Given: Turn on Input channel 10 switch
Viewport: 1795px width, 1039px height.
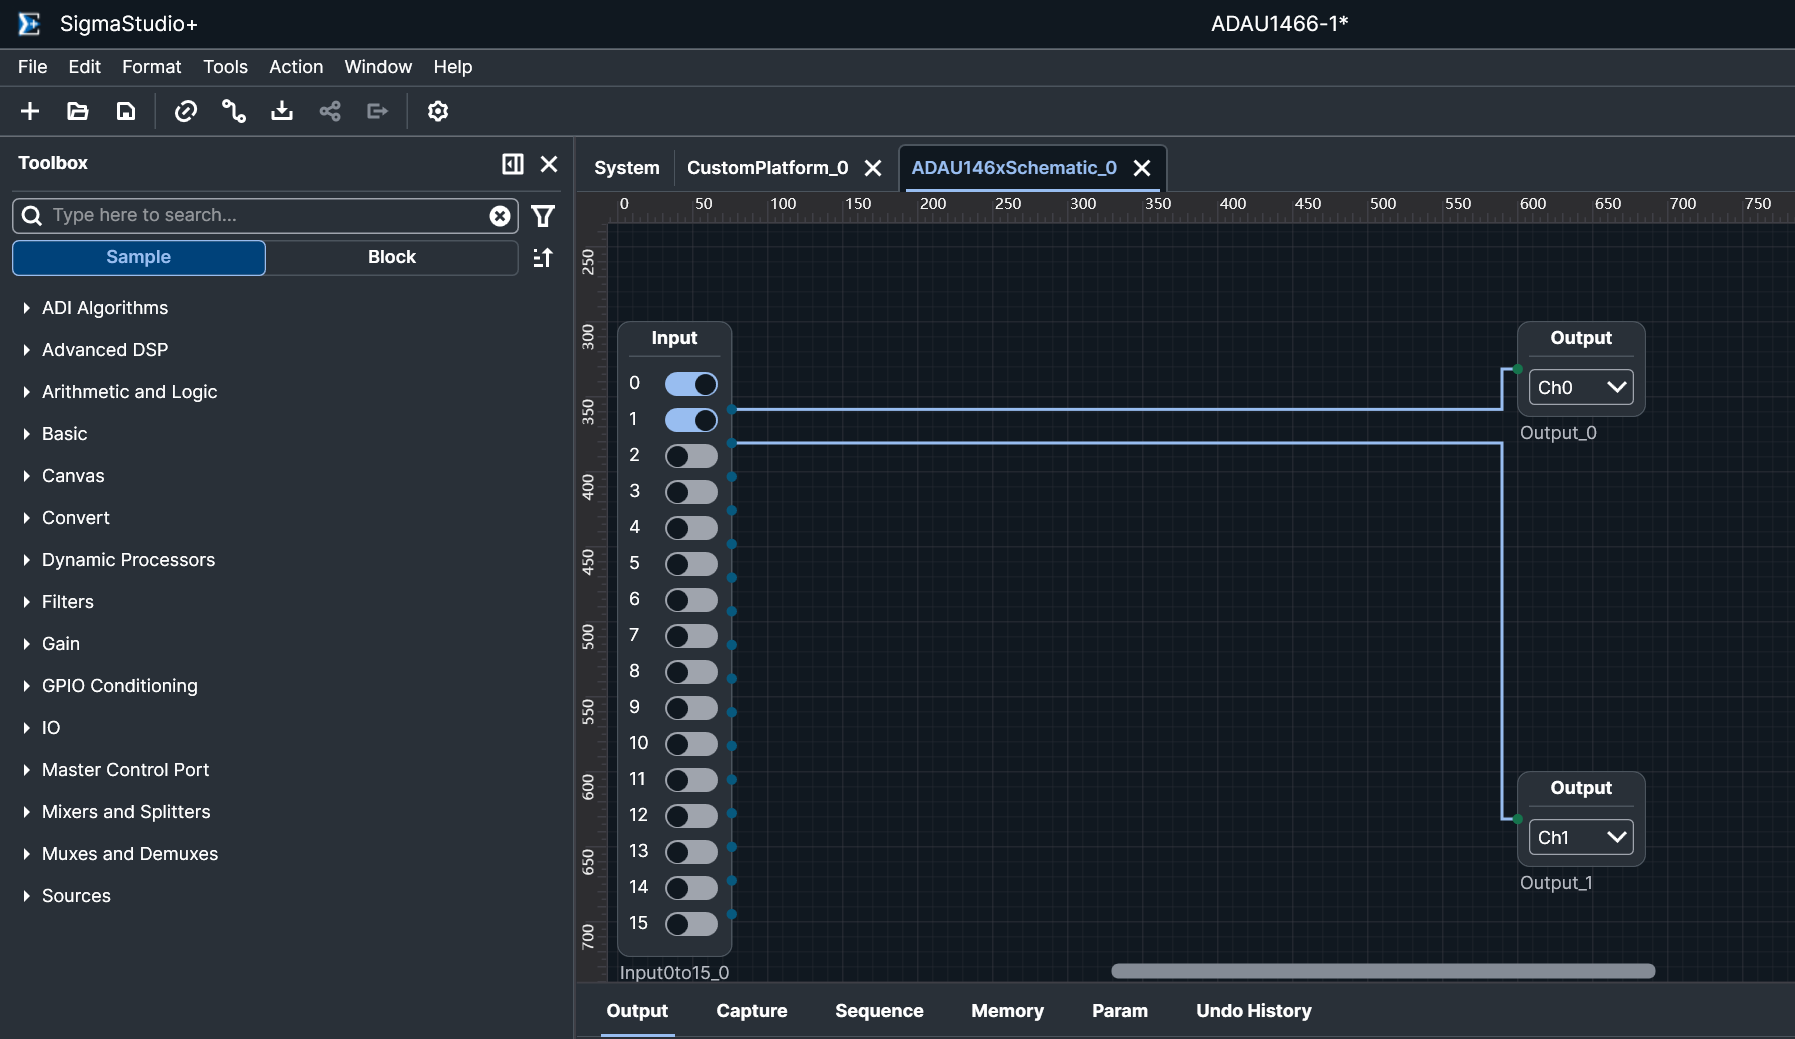Looking at the screenshot, I should pyautogui.click(x=691, y=744).
